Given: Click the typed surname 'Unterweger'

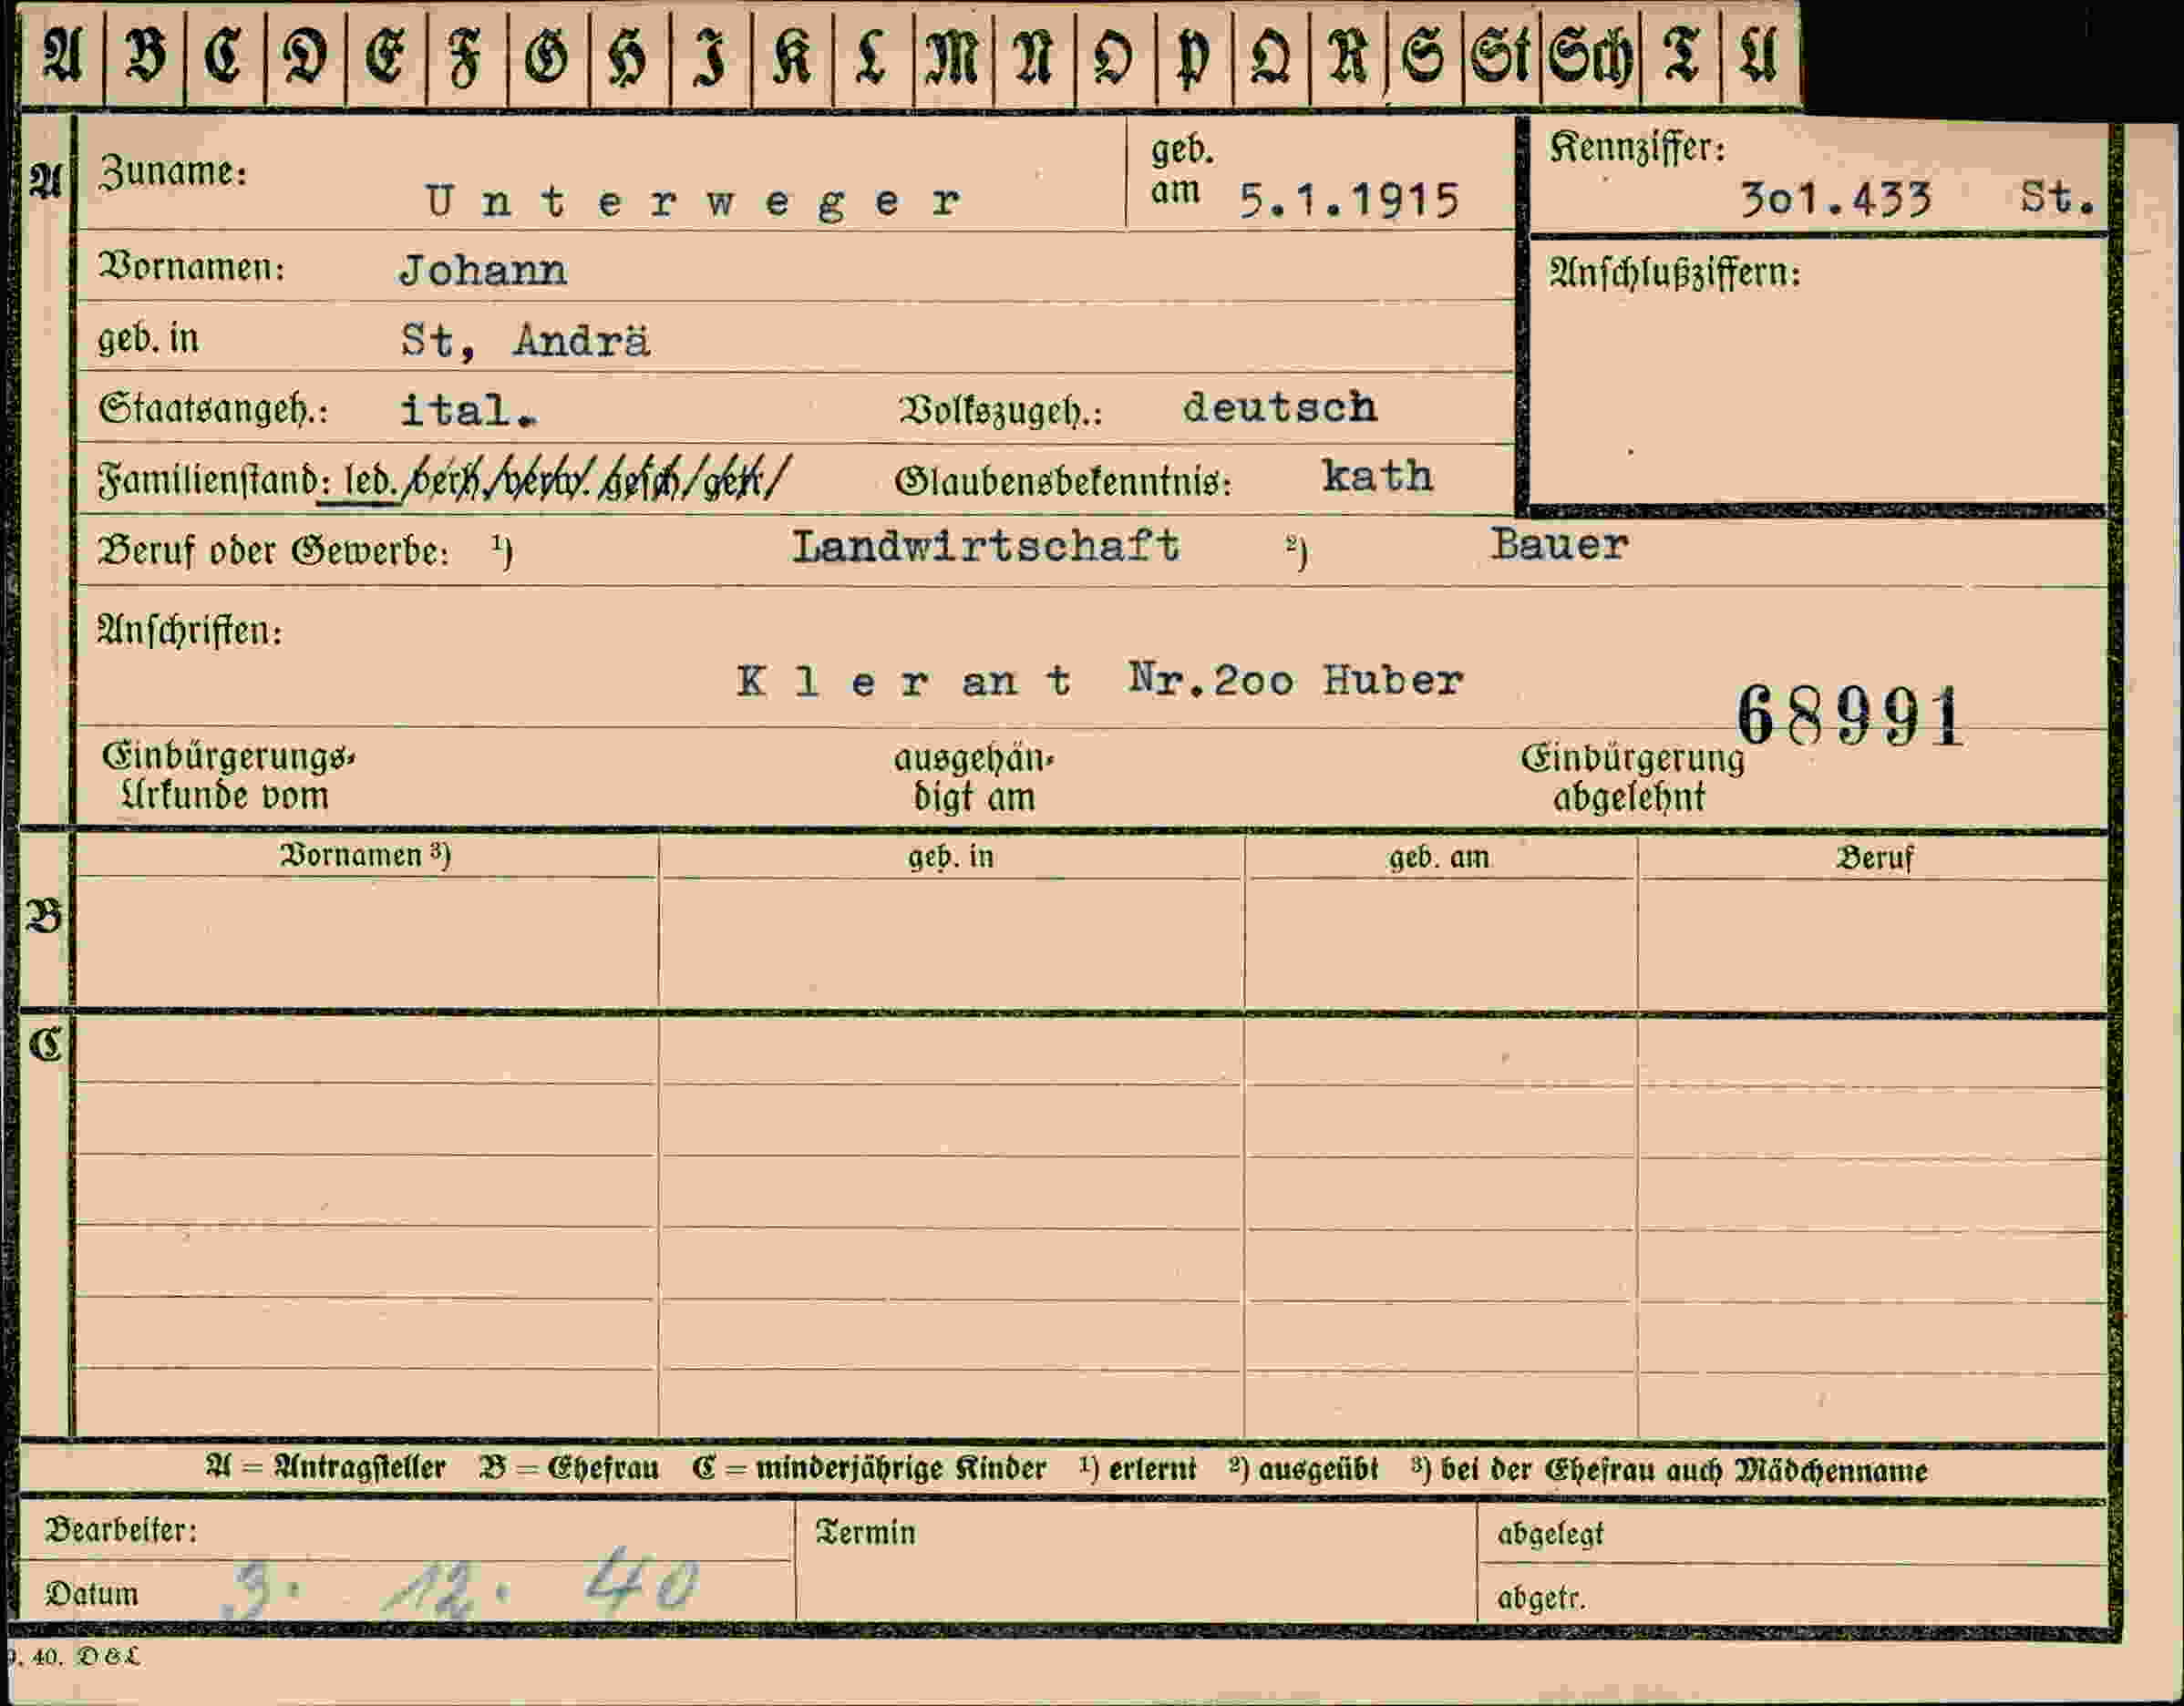Looking at the screenshot, I should [x=693, y=203].
